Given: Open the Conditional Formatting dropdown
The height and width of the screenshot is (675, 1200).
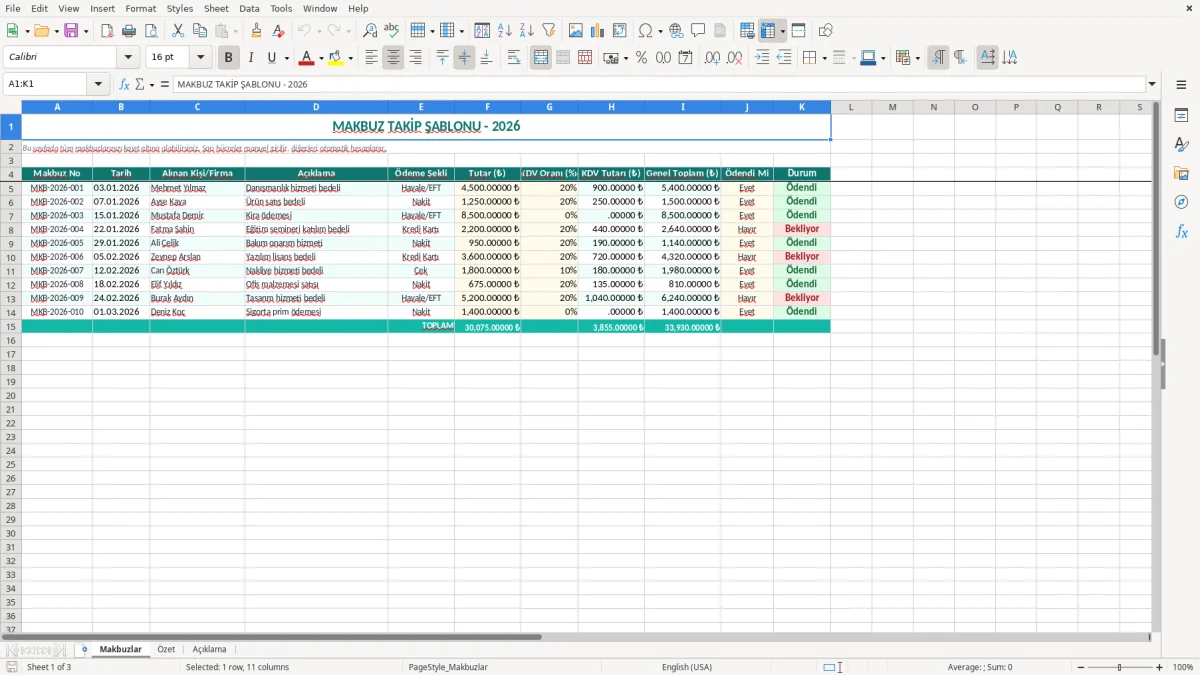Looking at the screenshot, I should (x=917, y=58).
